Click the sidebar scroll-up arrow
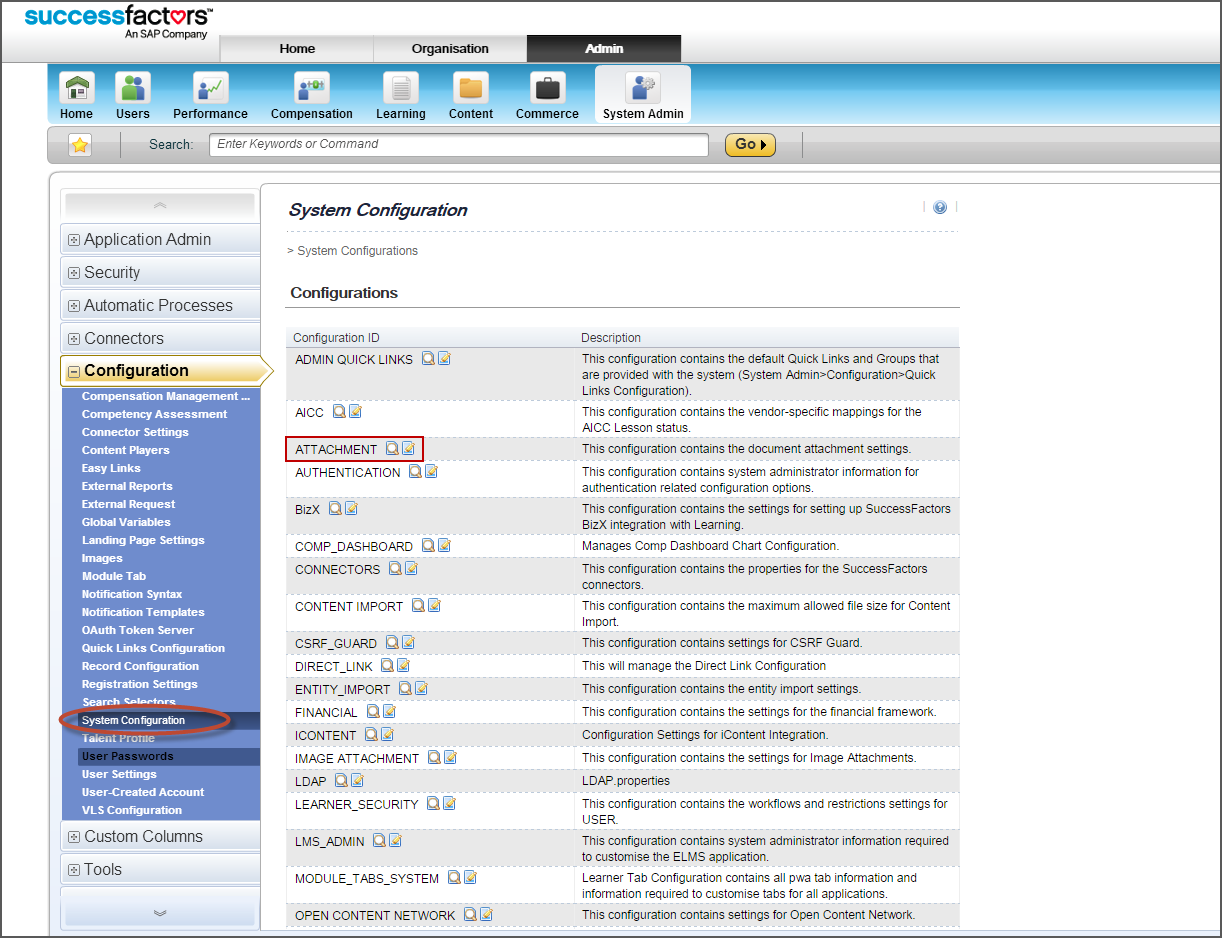 [x=160, y=205]
